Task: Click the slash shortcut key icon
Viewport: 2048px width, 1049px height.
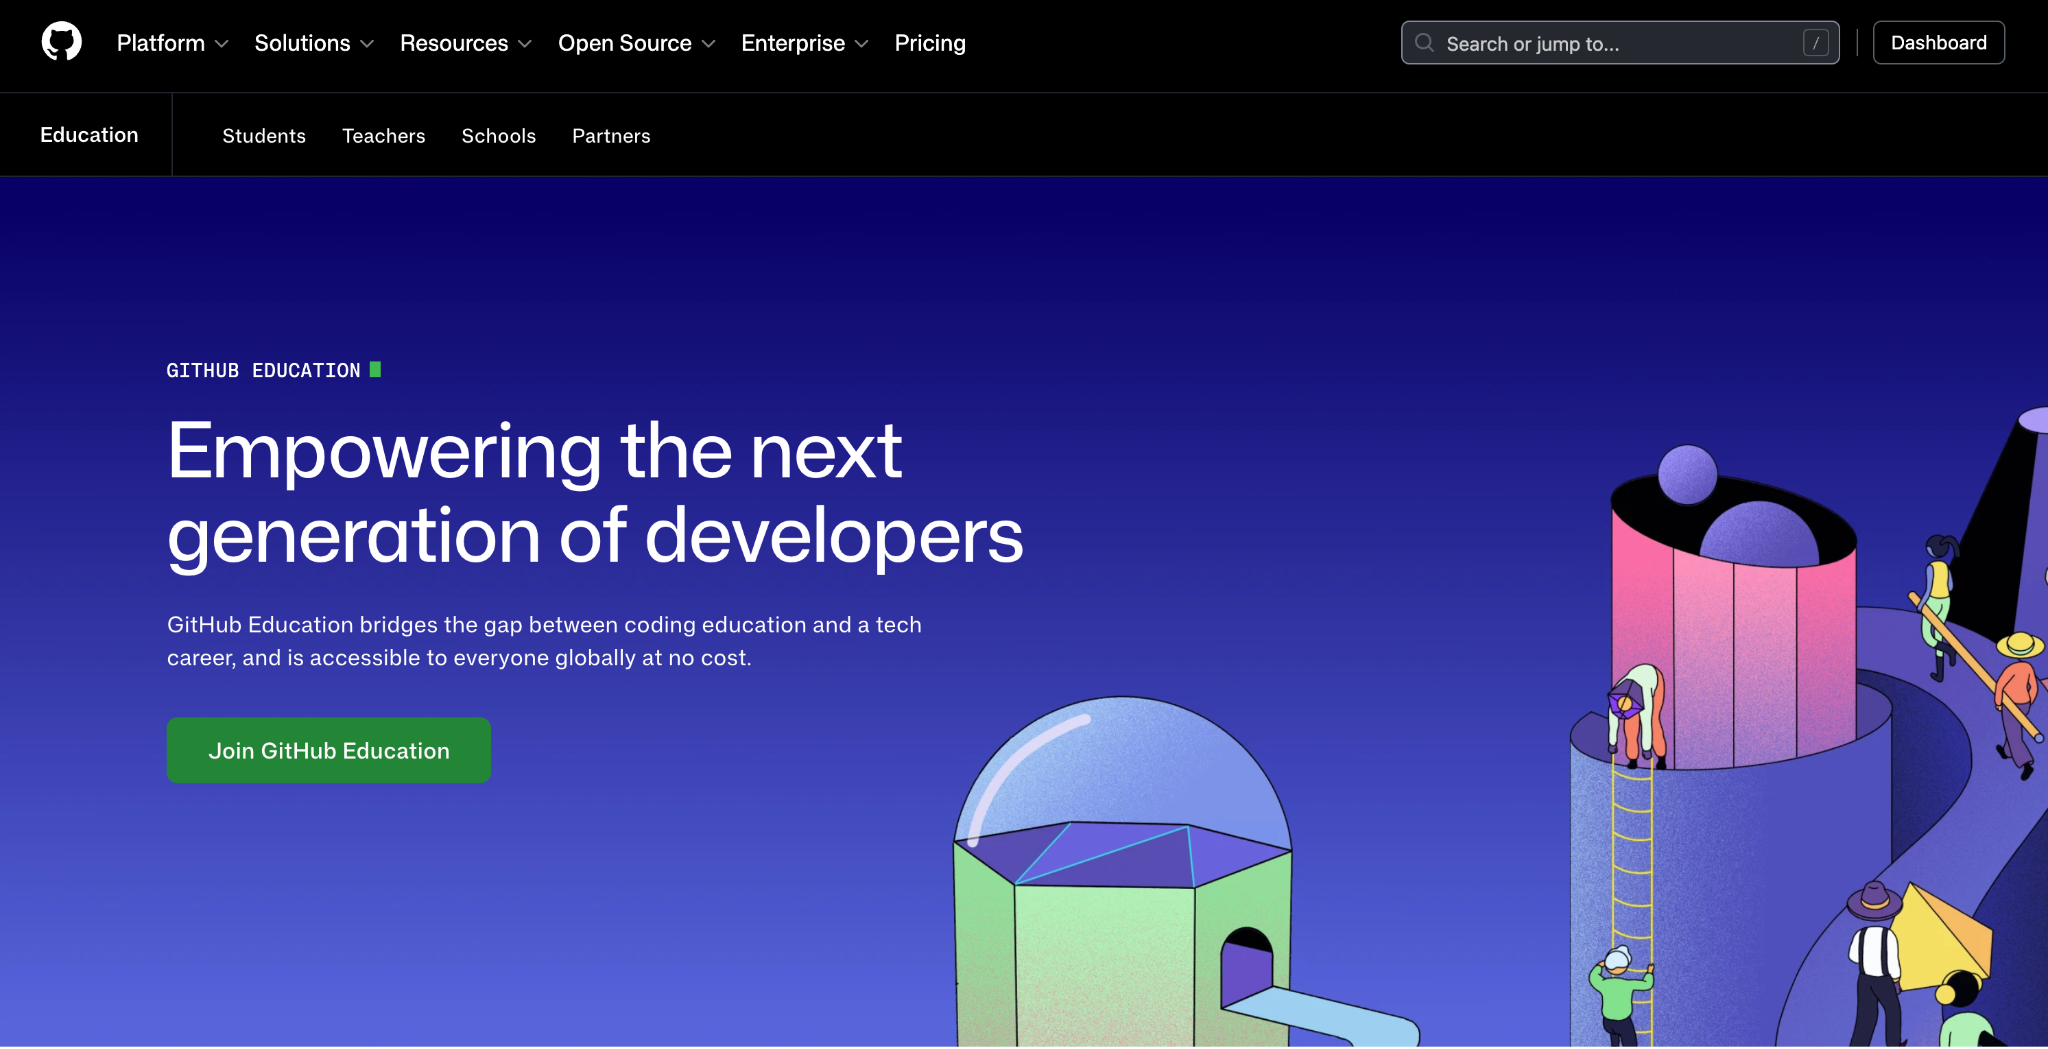Action: [1815, 43]
